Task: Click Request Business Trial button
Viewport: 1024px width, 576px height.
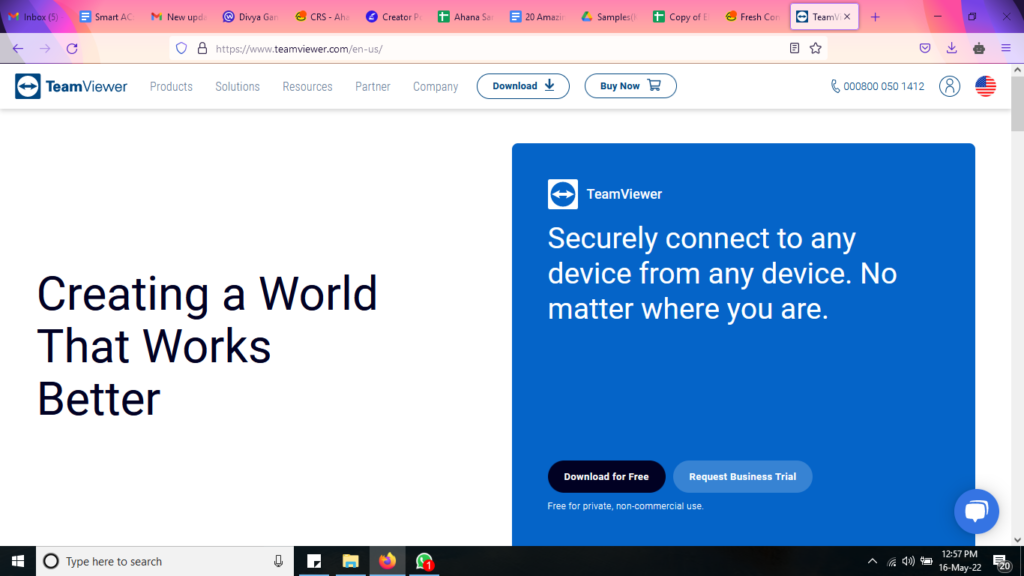Action: [743, 477]
